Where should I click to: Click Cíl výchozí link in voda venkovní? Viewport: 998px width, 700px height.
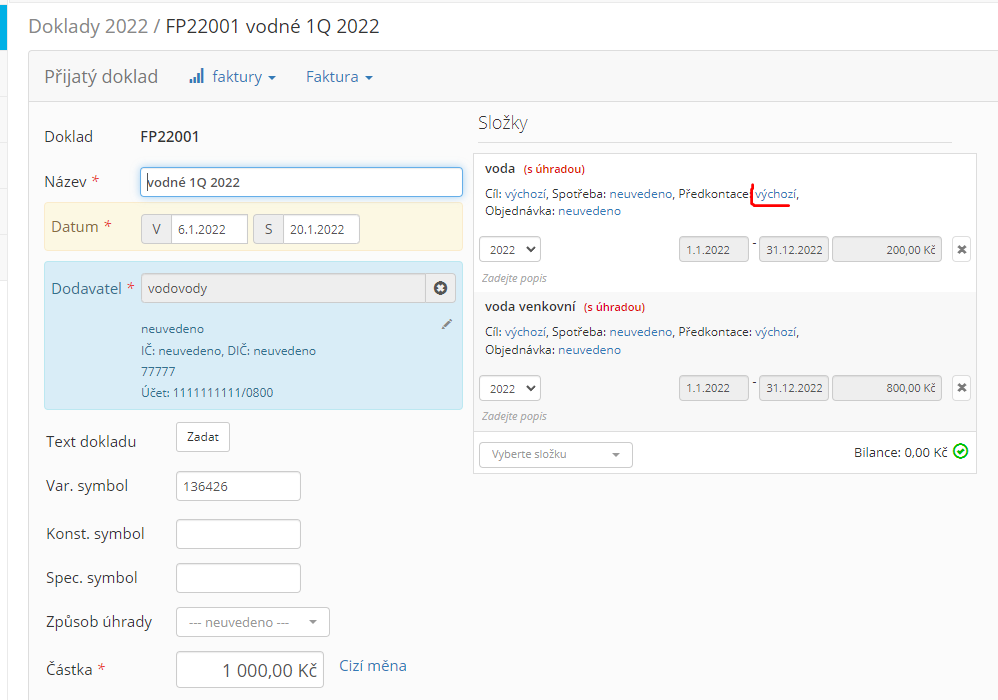point(525,332)
